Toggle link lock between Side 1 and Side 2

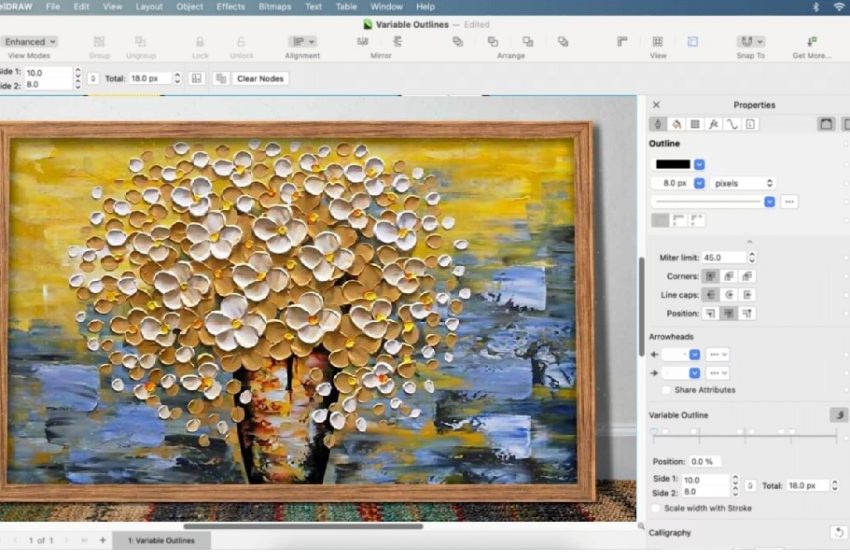(750, 486)
